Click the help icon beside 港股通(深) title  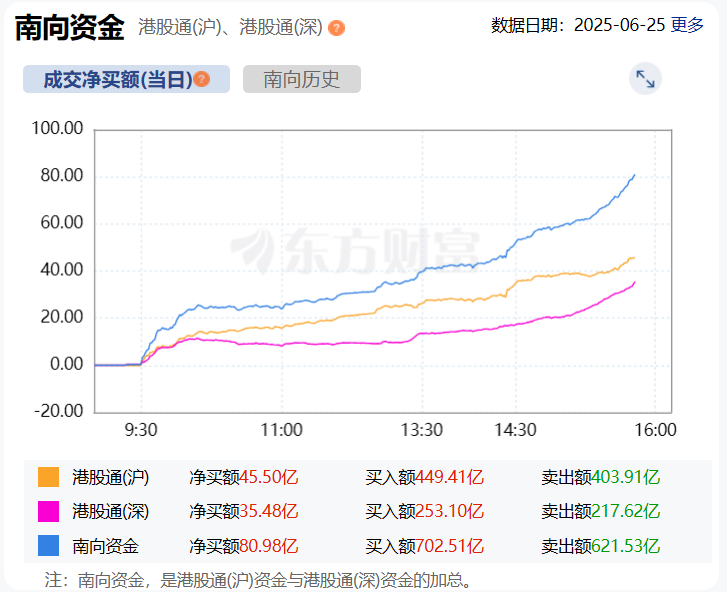[x=336, y=28]
